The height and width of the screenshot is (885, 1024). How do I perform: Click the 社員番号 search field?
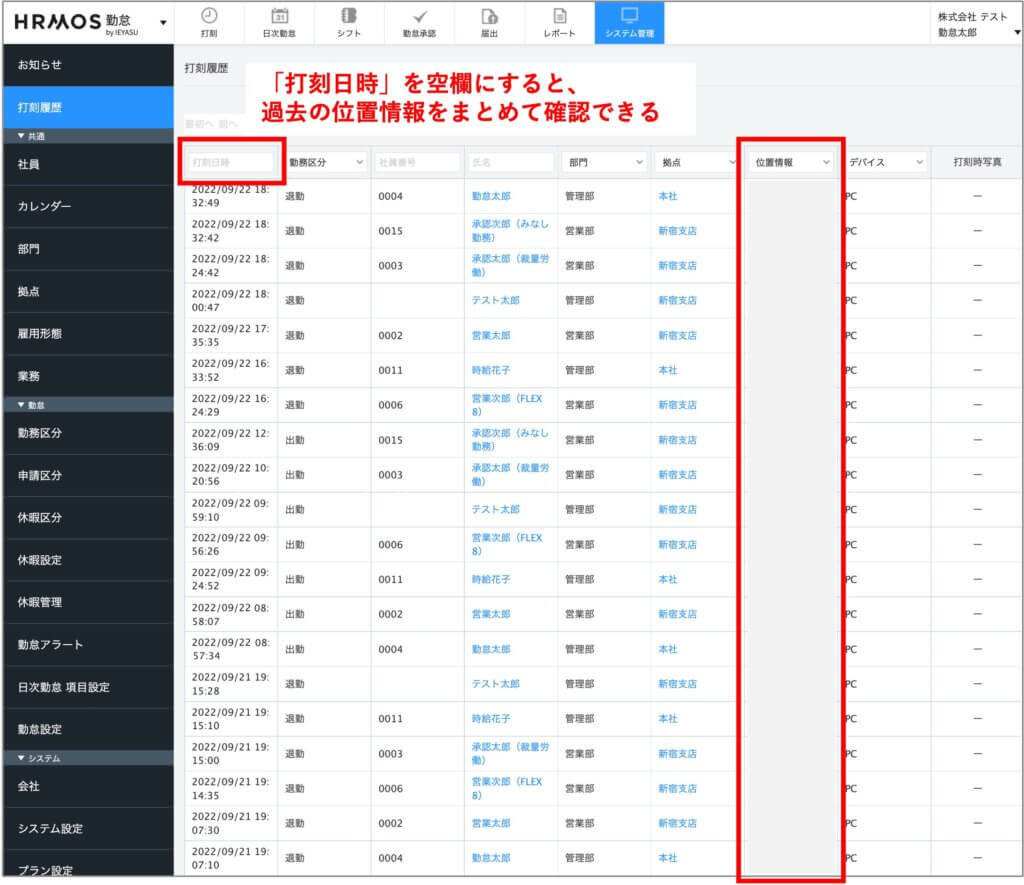click(x=416, y=162)
